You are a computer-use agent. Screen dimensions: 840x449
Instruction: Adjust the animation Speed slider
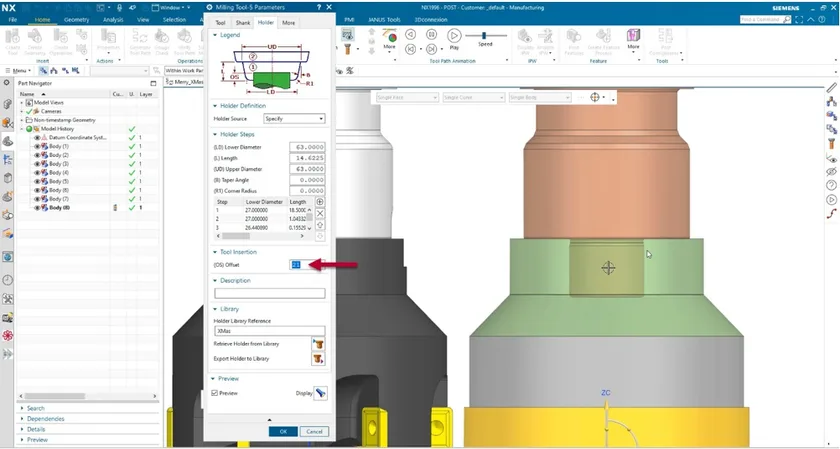click(x=485, y=35)
